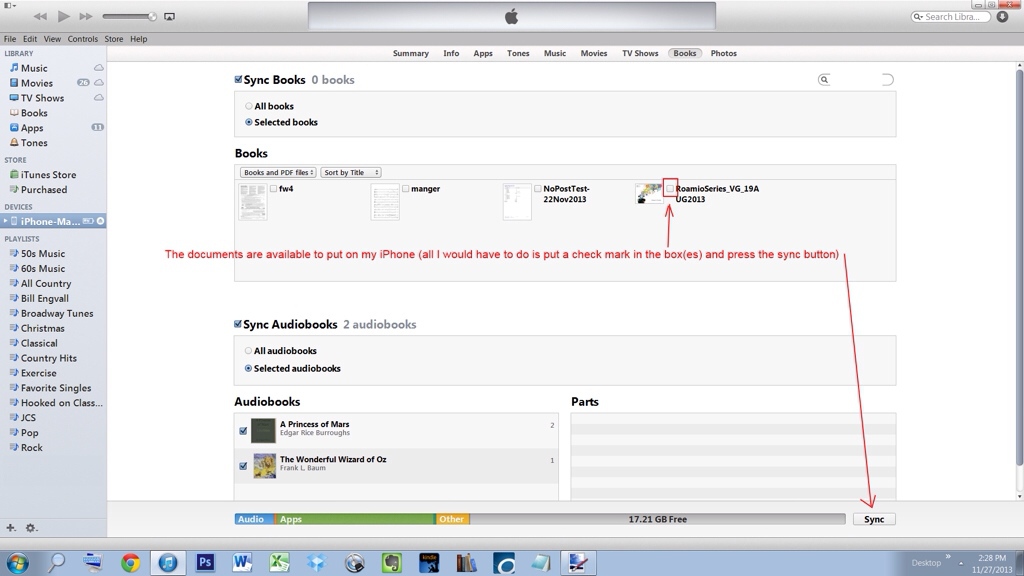Check the NoPostTest-22Nov2013 book checkbox
The height and width of the screenshot is (576, 1024).
[538, 189]
